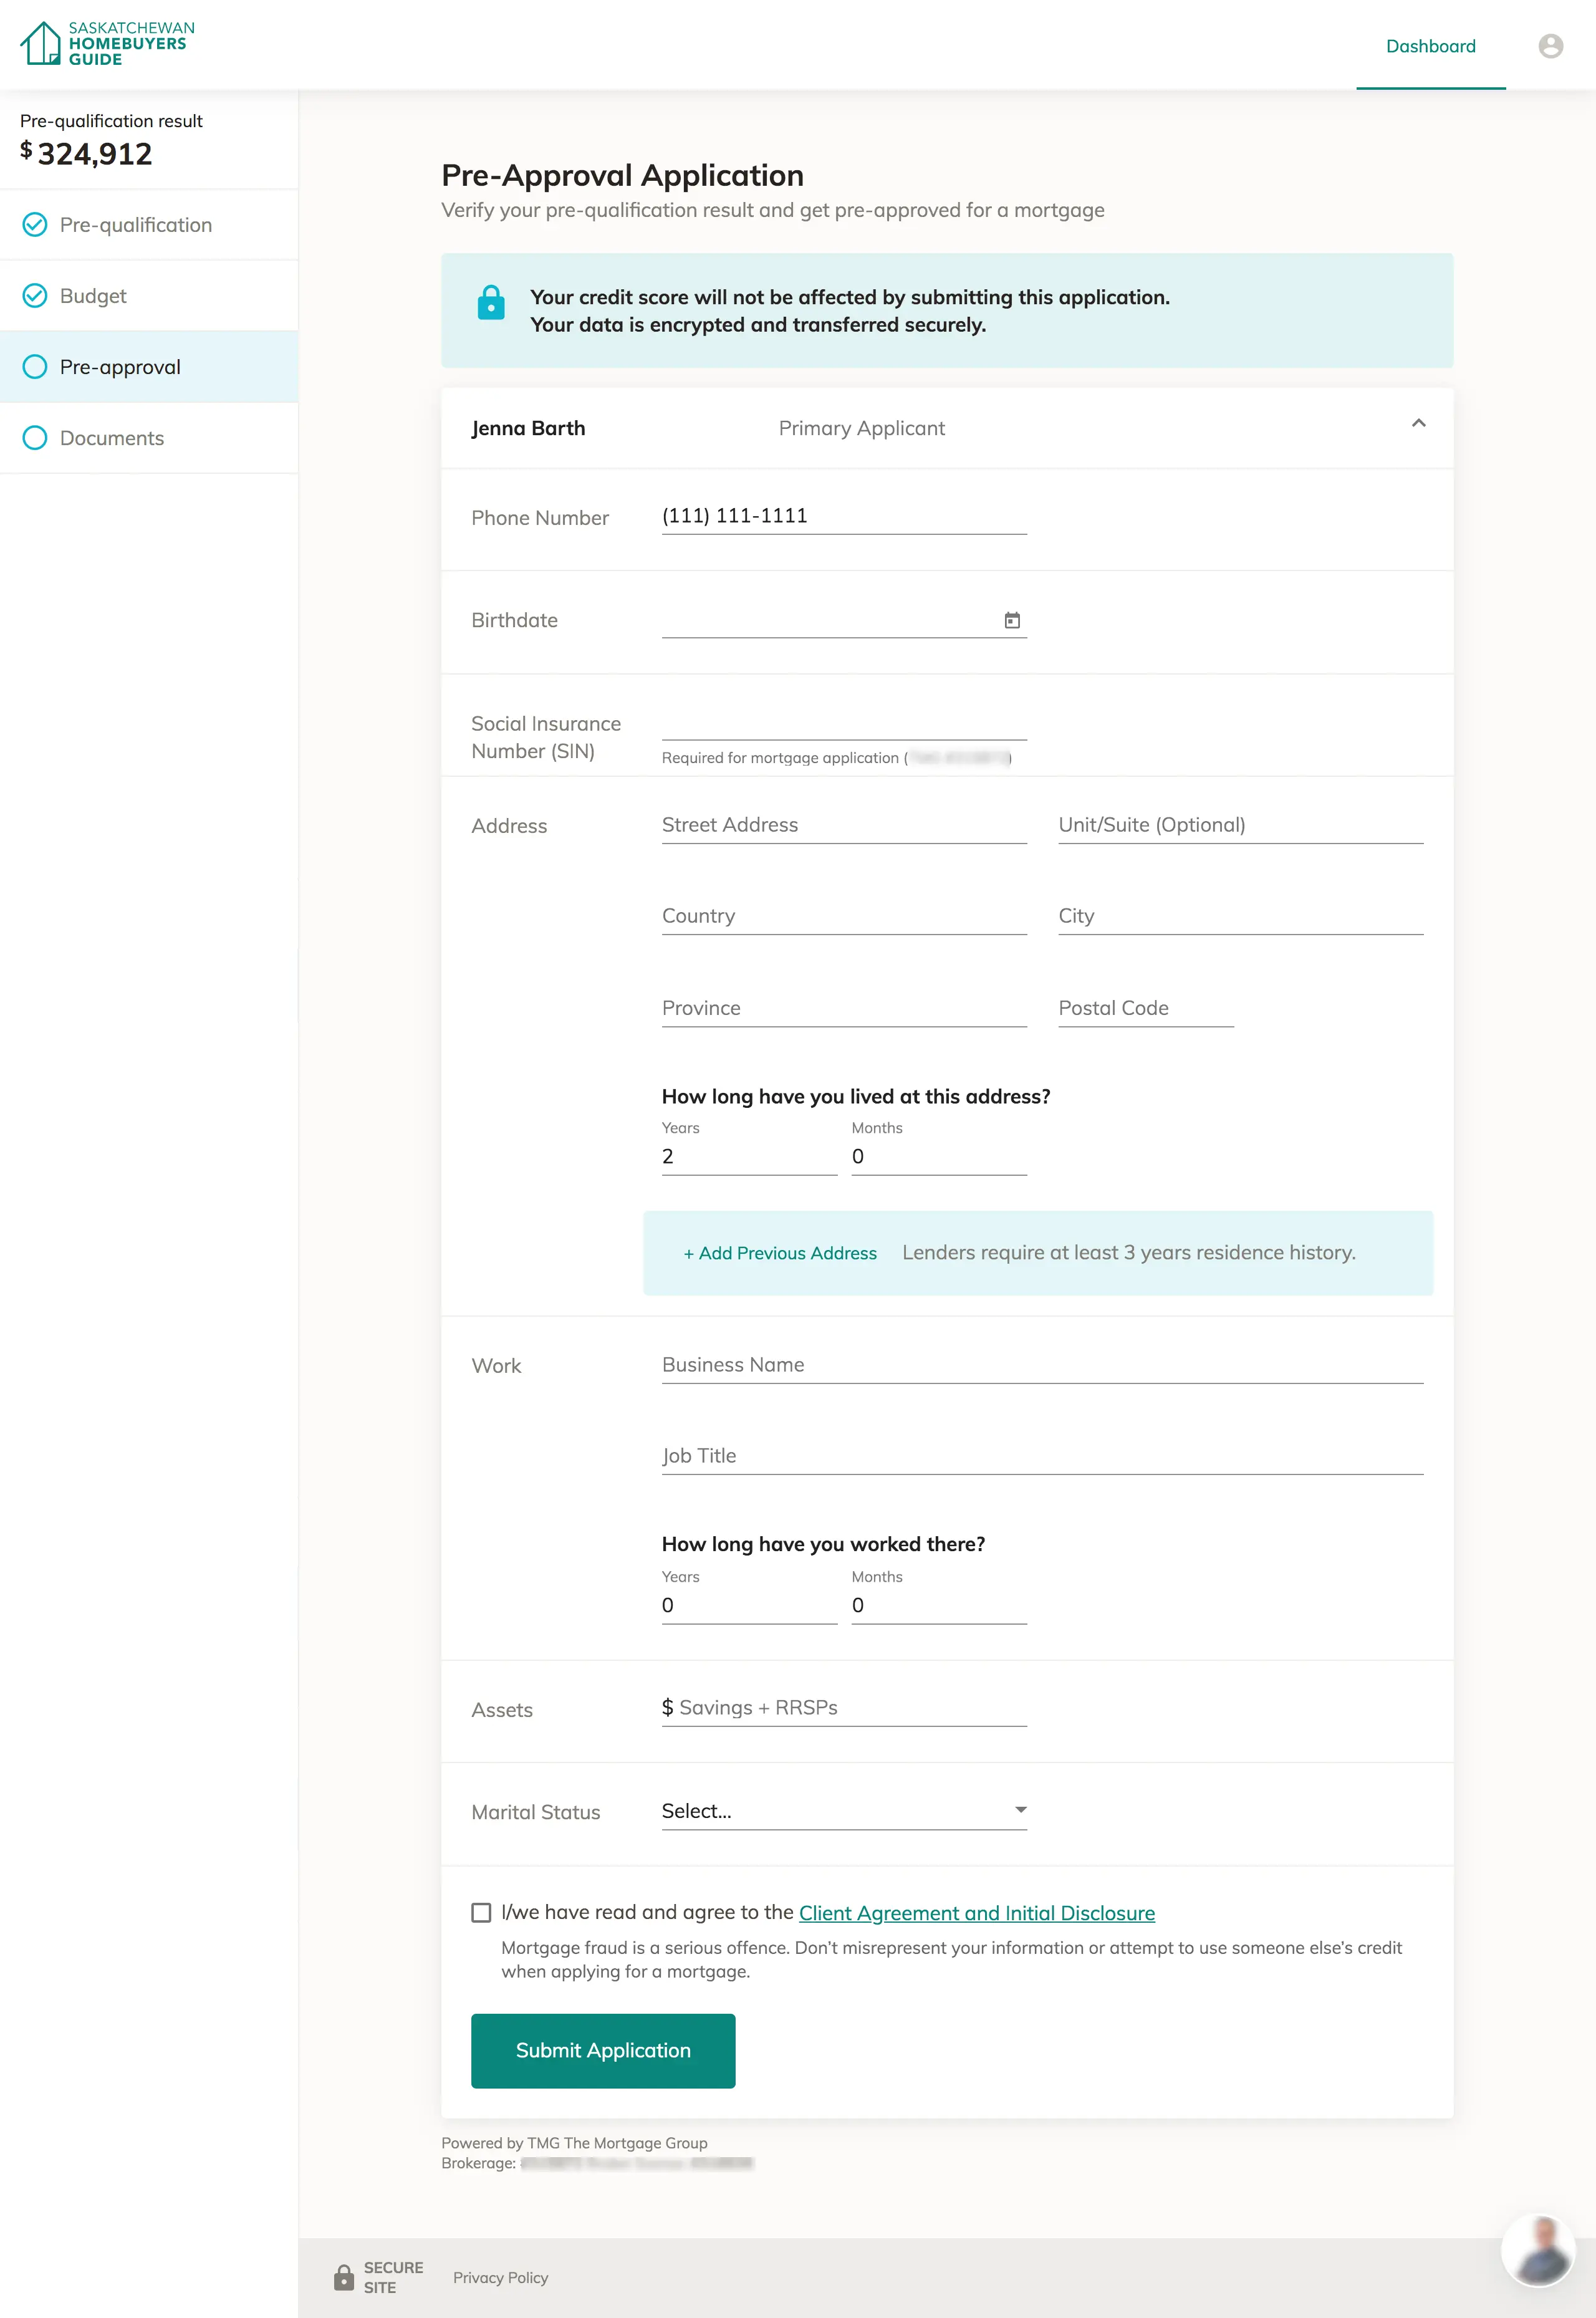Open the user account icon top right
The width and height of the screenshot is (1596, 2318).
1550,46
